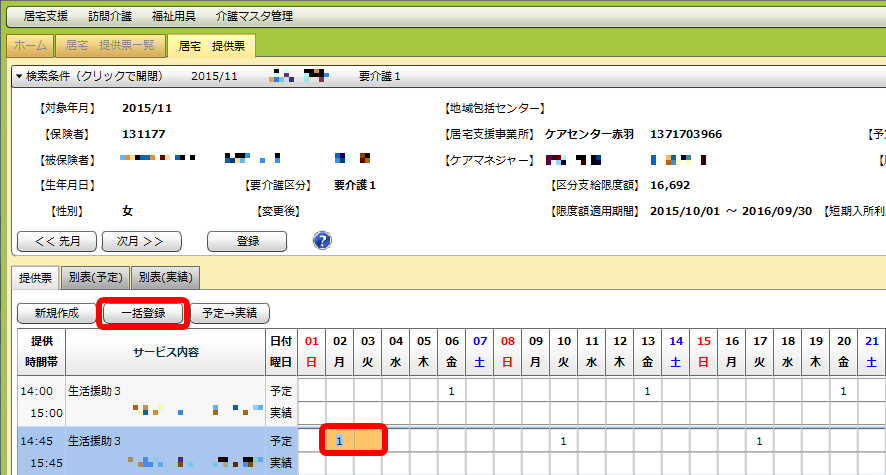
Task: Click the 一括登録 bulk register button
Action: click(x=143, y=313)
